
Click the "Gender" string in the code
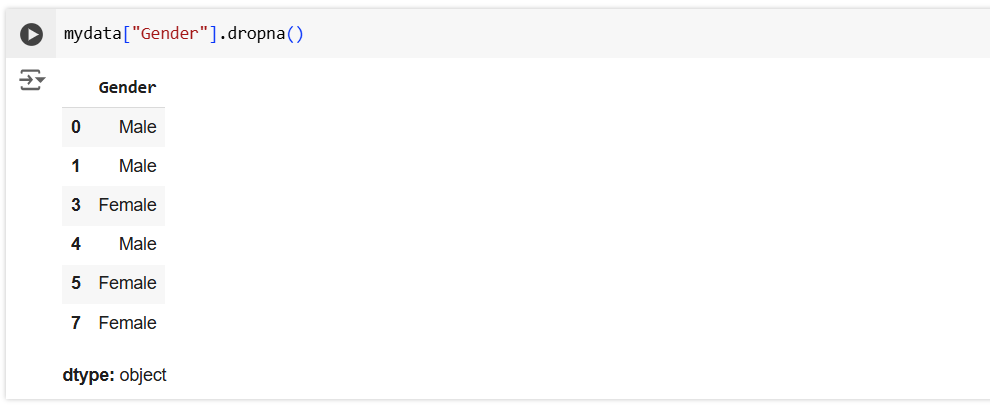(x=171, y=34)
